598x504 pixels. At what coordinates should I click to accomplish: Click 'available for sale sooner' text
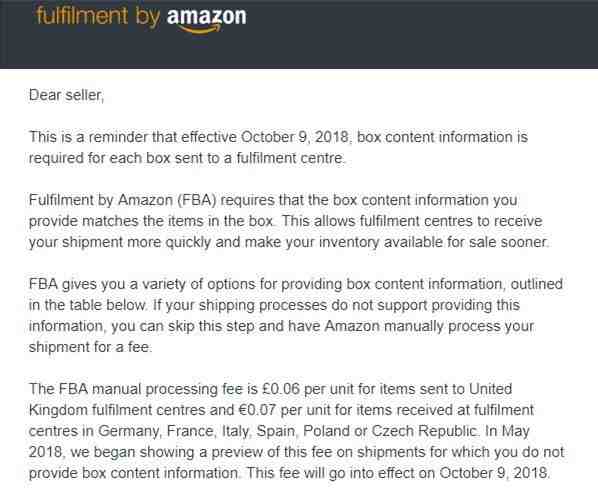[x=465, y=242]
